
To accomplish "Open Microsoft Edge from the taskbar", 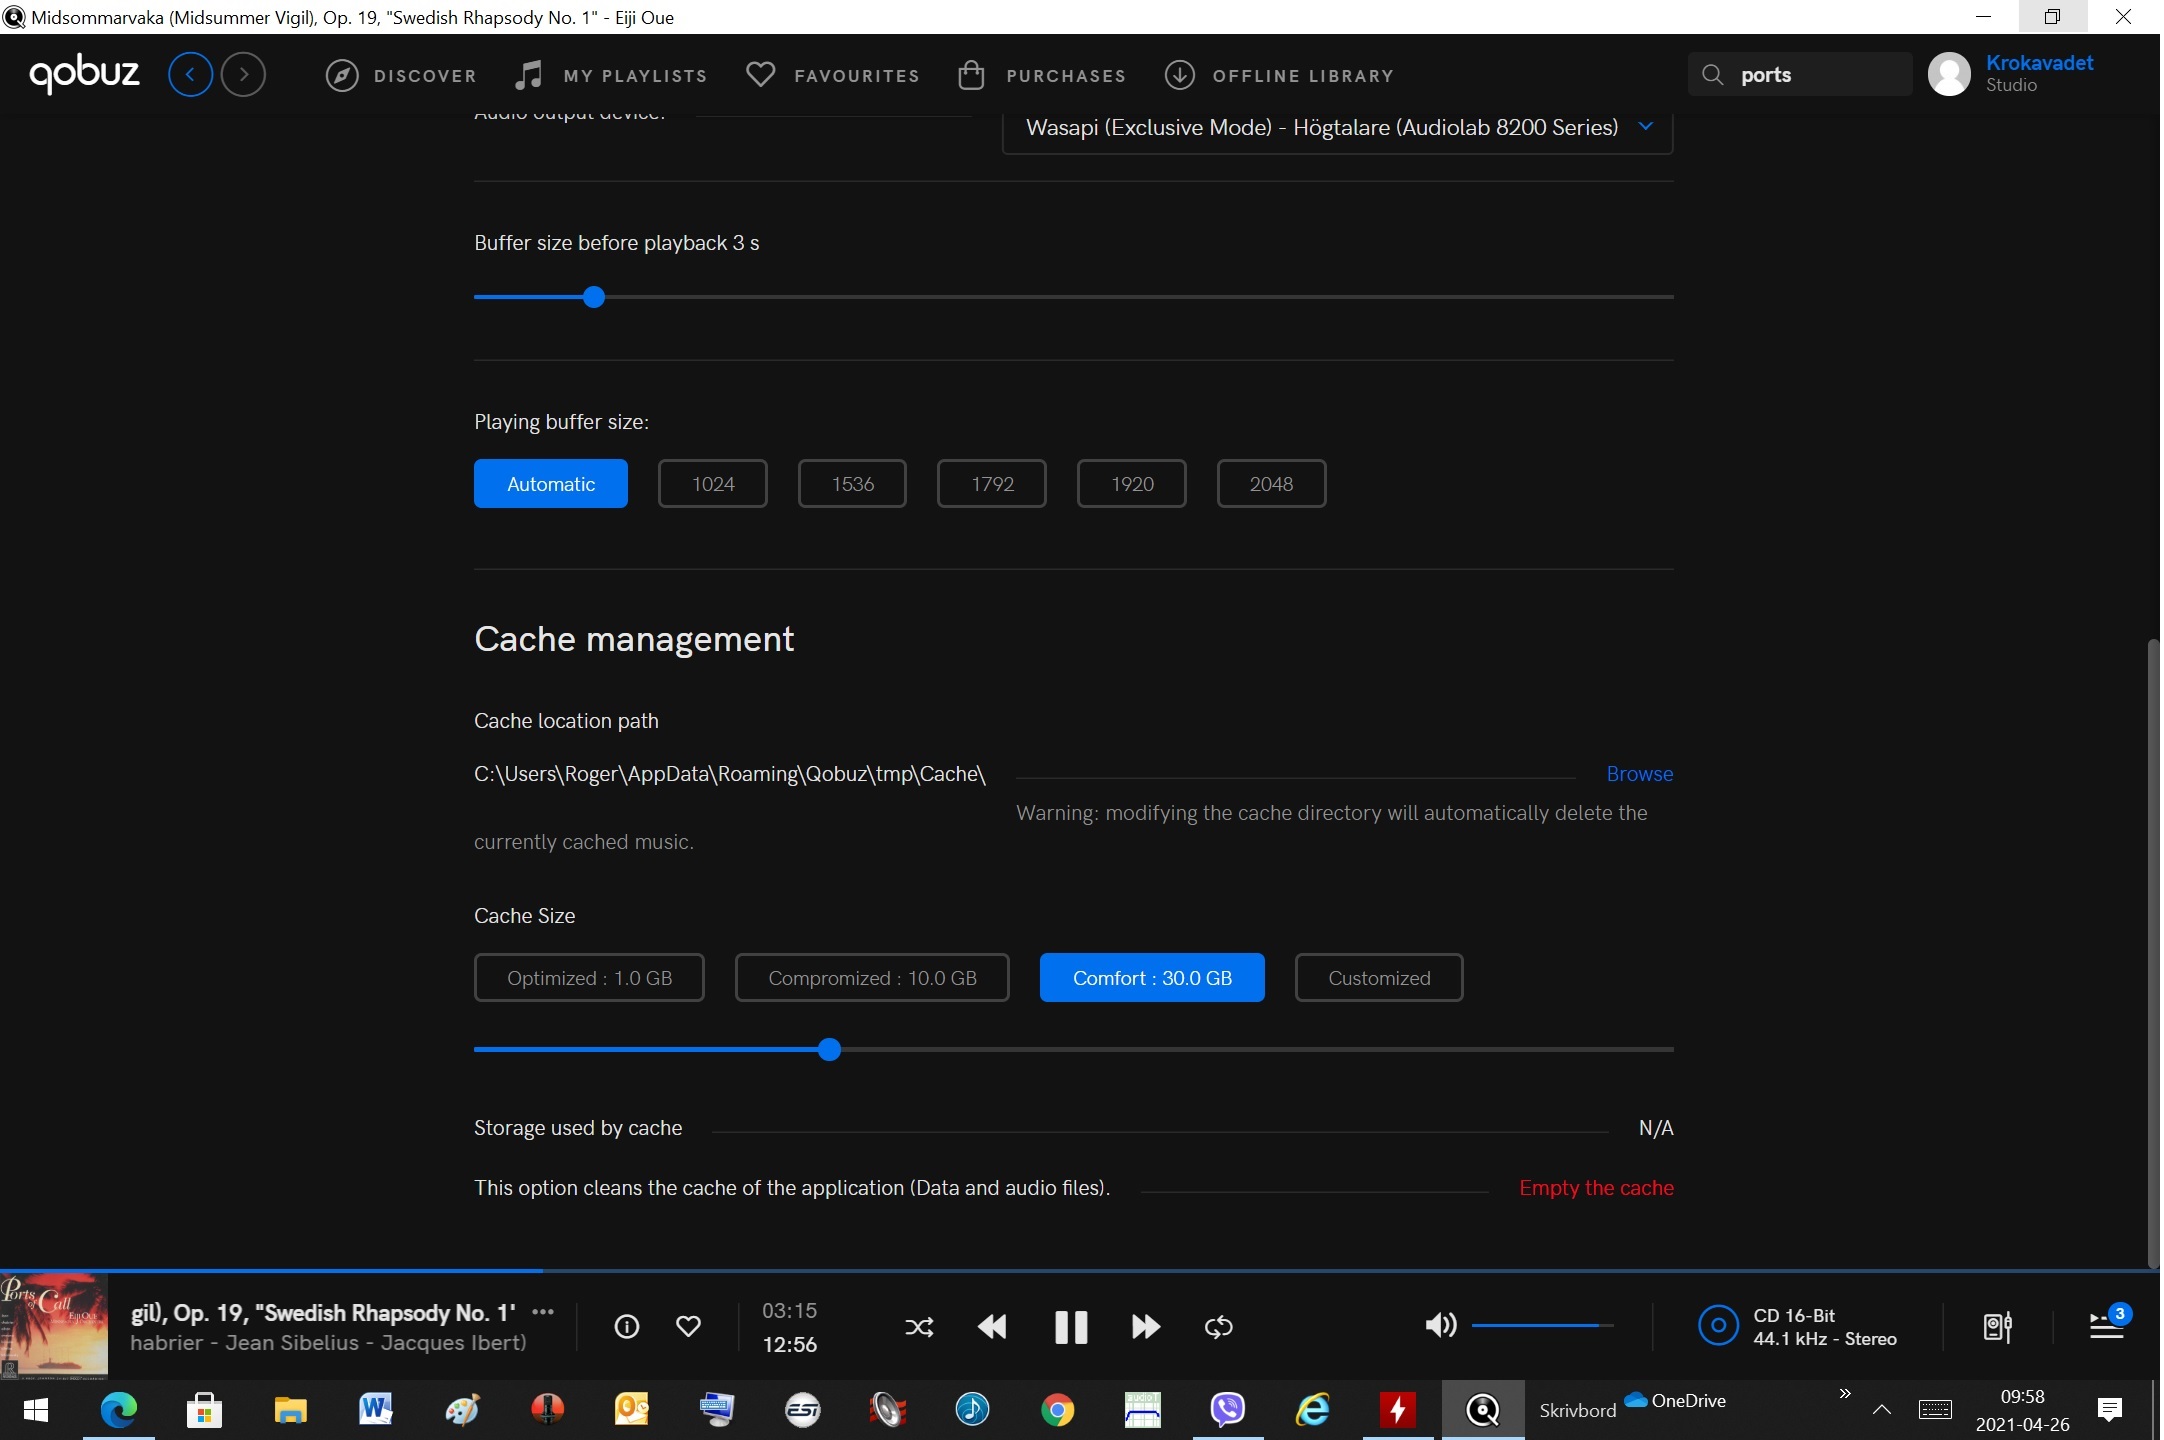I will tap(119, 1410).
